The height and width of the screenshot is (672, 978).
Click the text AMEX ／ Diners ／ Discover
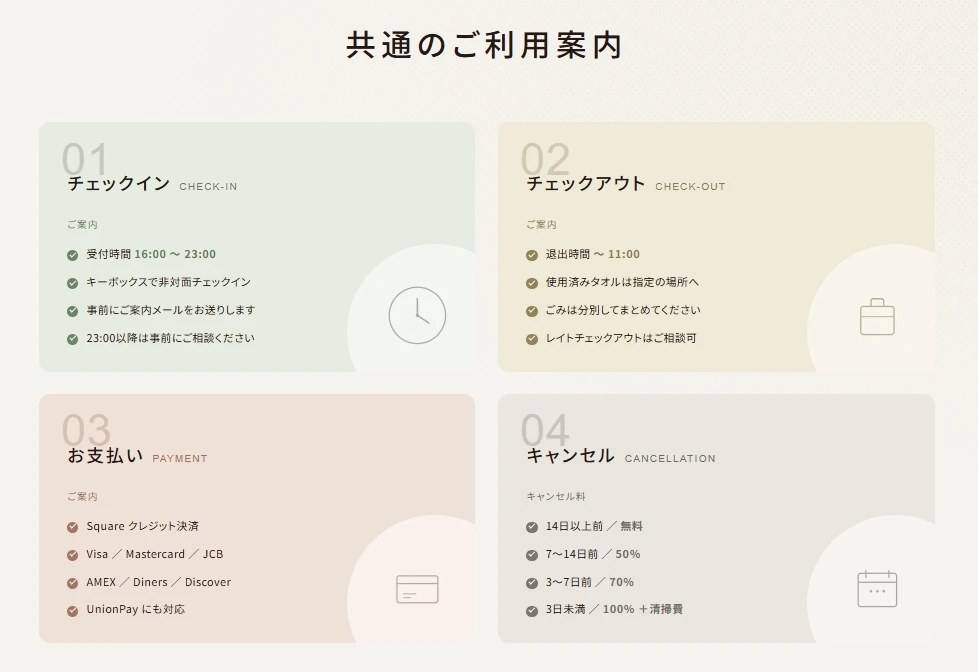point(158,582)
